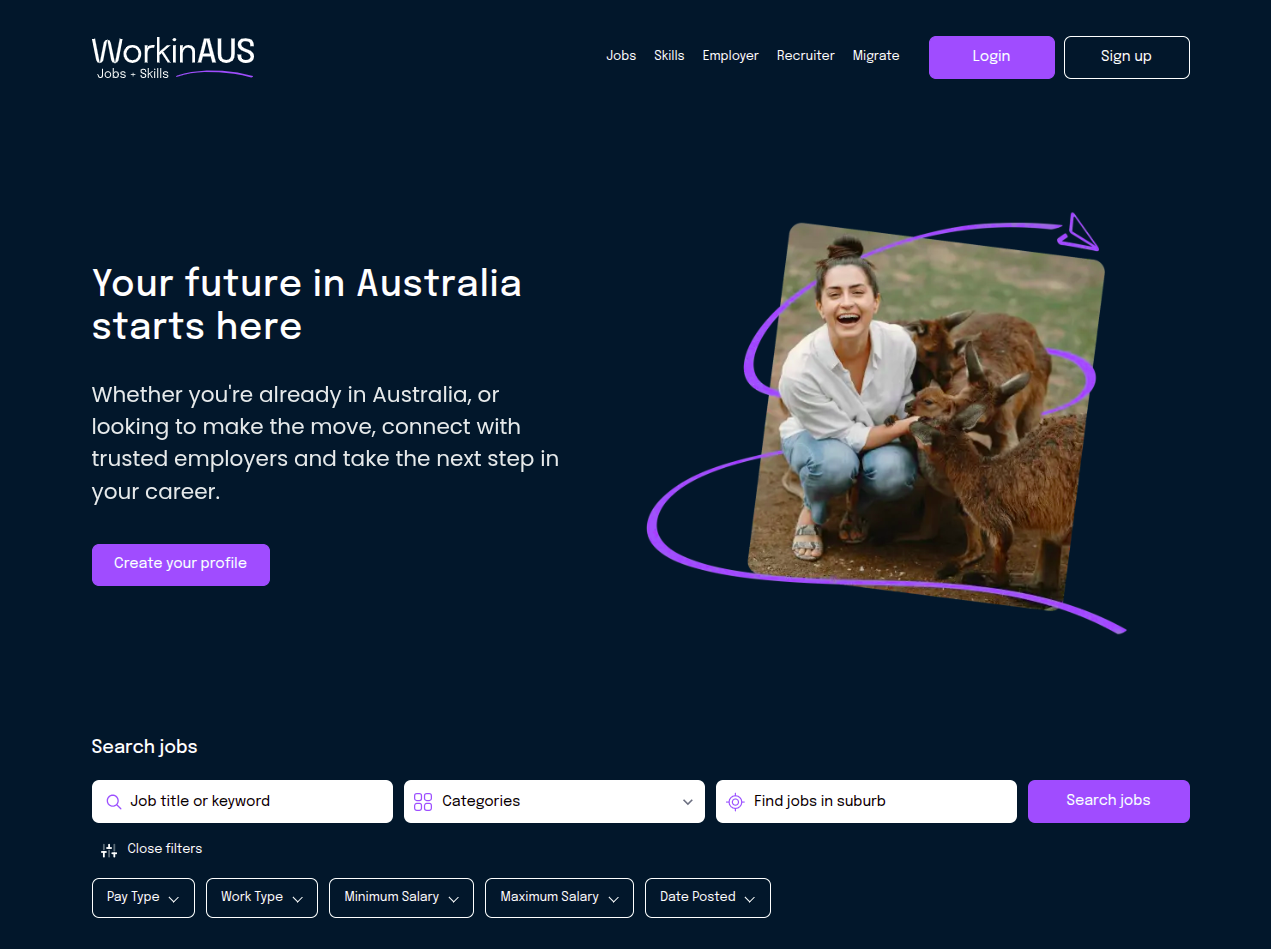Open the Migrate menu item
The height and width of the screenshot is (949, 1271).
876,56
